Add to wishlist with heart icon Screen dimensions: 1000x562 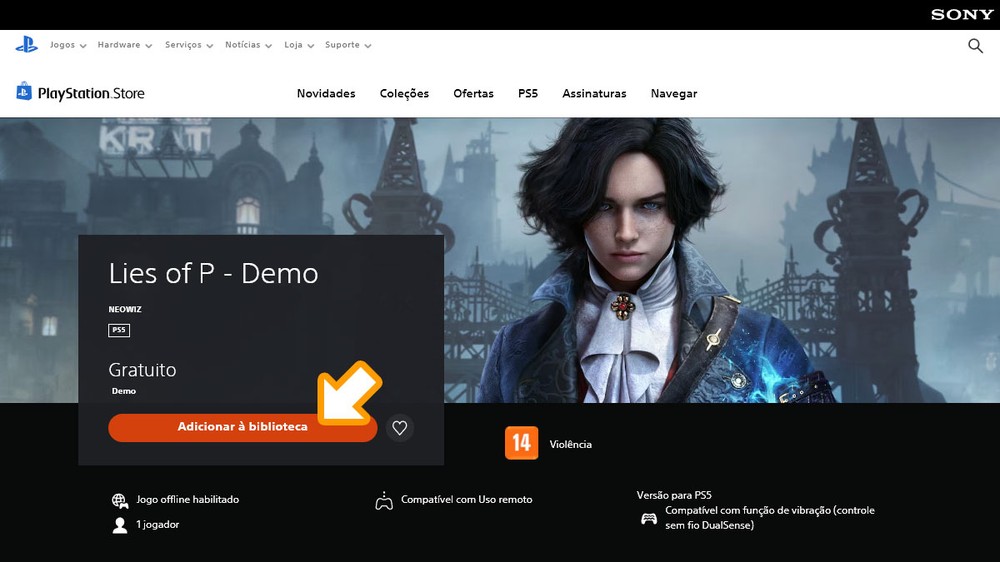click(x=400, y=427)
